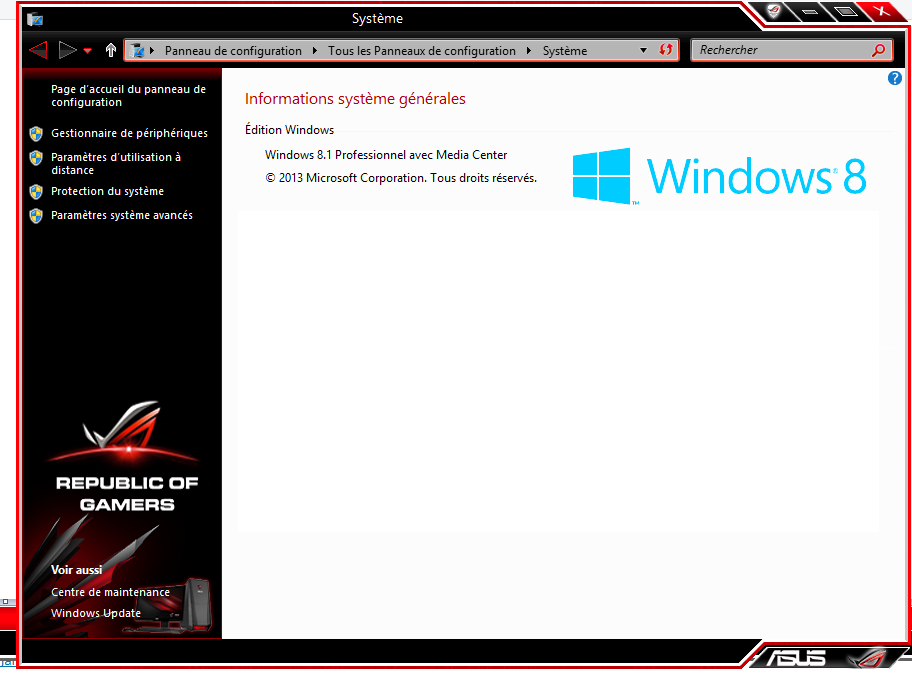Open Panneau de configuration breadcrumb
Image resolution: width=912 pixels, height=675 pixels.
click(233, 51)
